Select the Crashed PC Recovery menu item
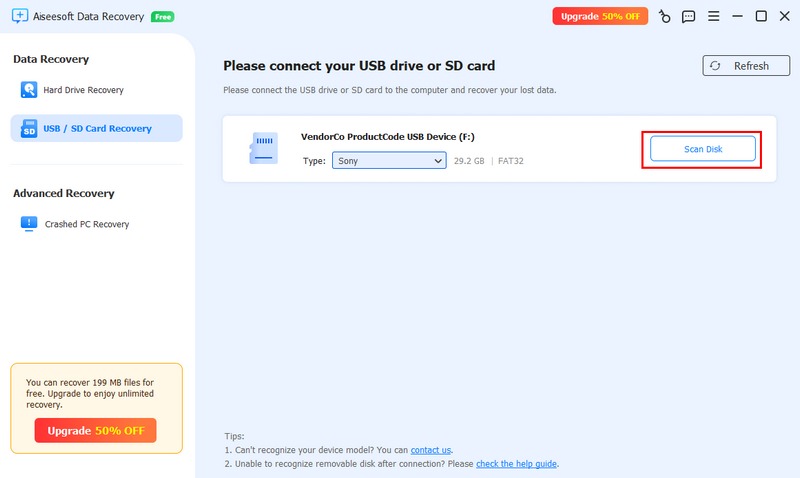Image resolution: width=800 pixels, height=478 pixels. tap(86, 224)
